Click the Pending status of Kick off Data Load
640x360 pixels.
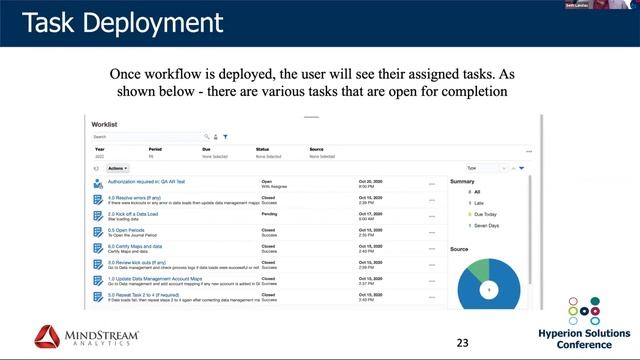coord(269,213)
